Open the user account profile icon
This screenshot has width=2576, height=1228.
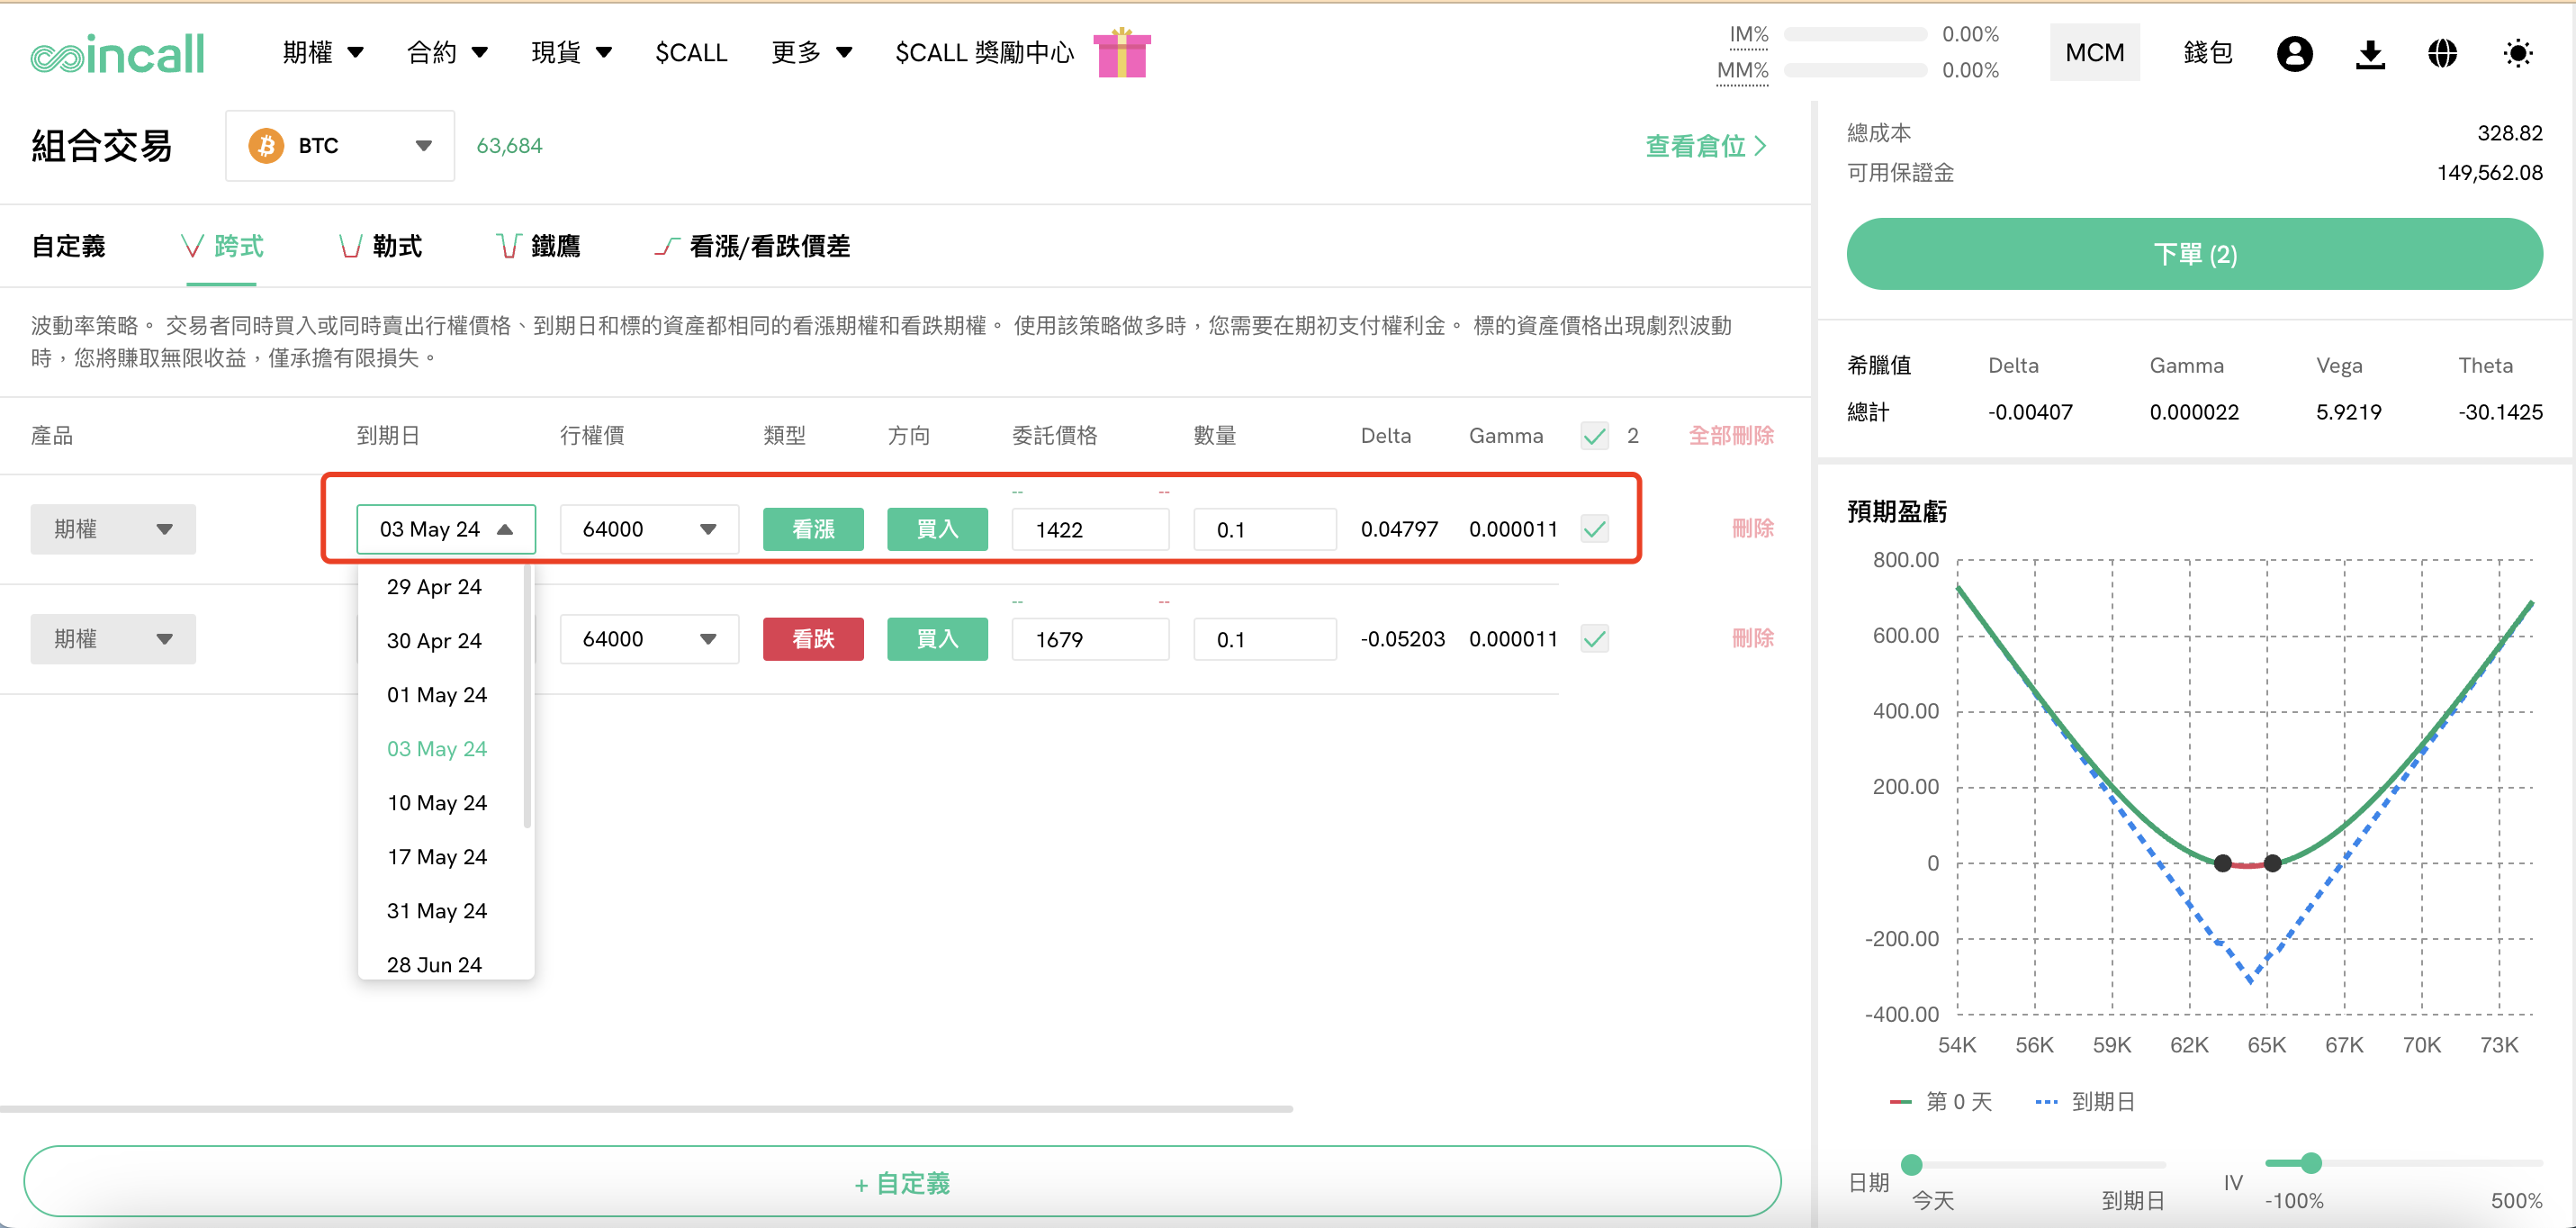click(x=2294, y=53)
